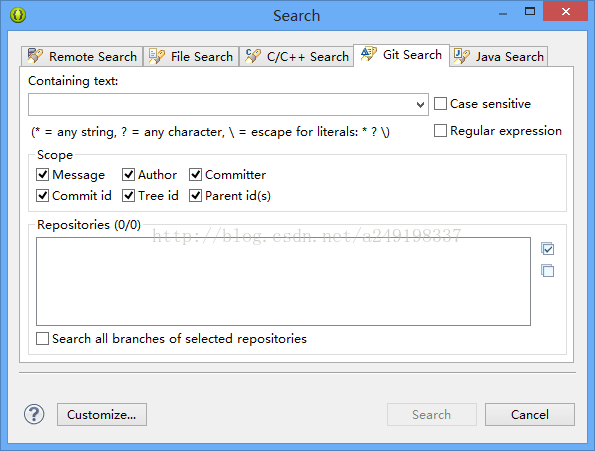595x451 pixels.
Task: Deselect all repositories with uncheck-all icon
Action: pos(548,270)
